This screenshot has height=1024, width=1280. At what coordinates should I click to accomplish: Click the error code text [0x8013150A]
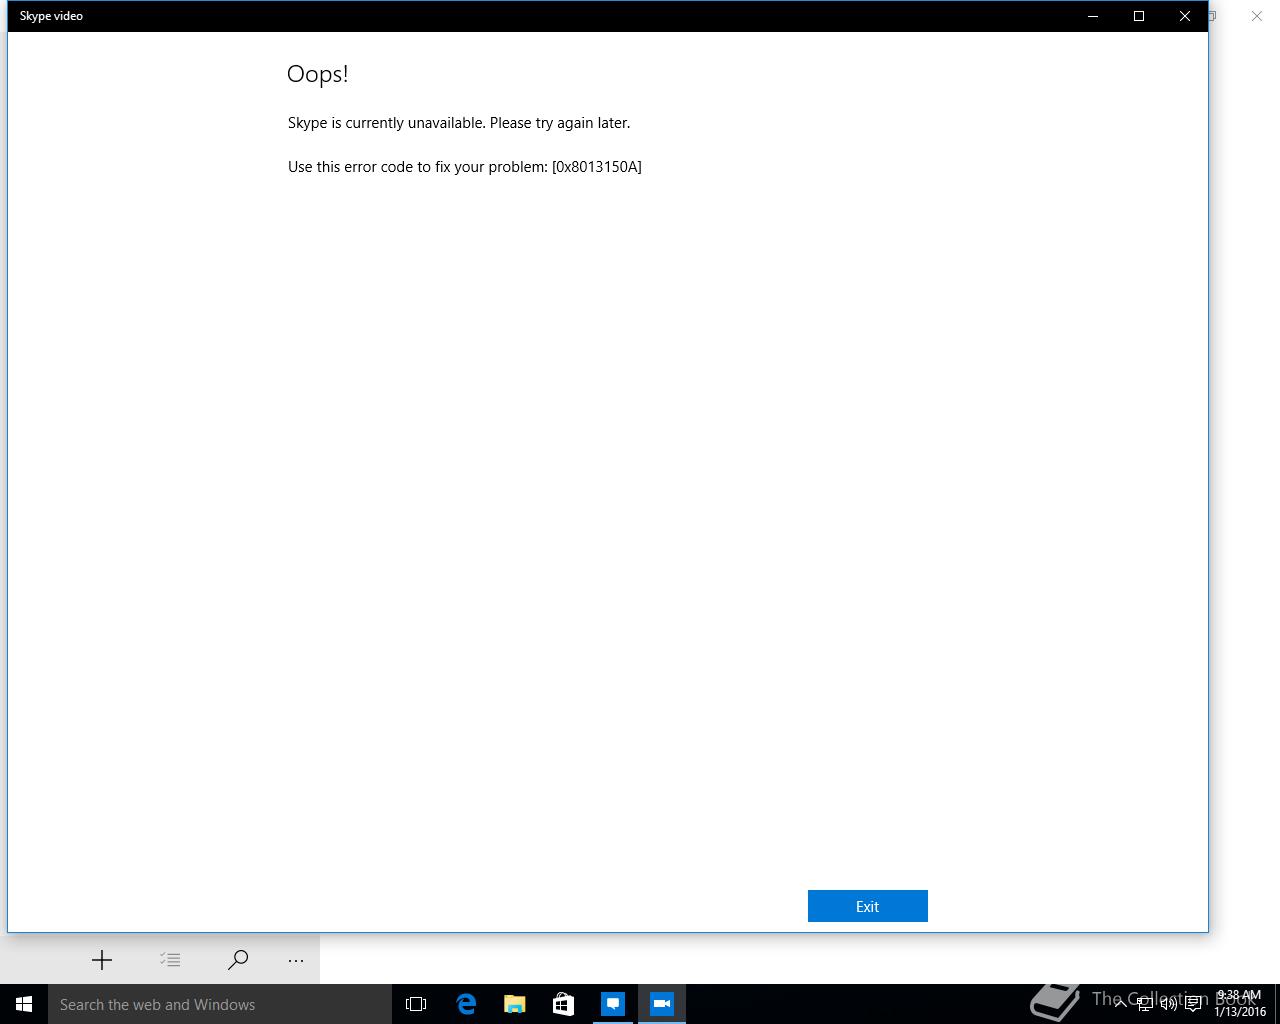596,167
